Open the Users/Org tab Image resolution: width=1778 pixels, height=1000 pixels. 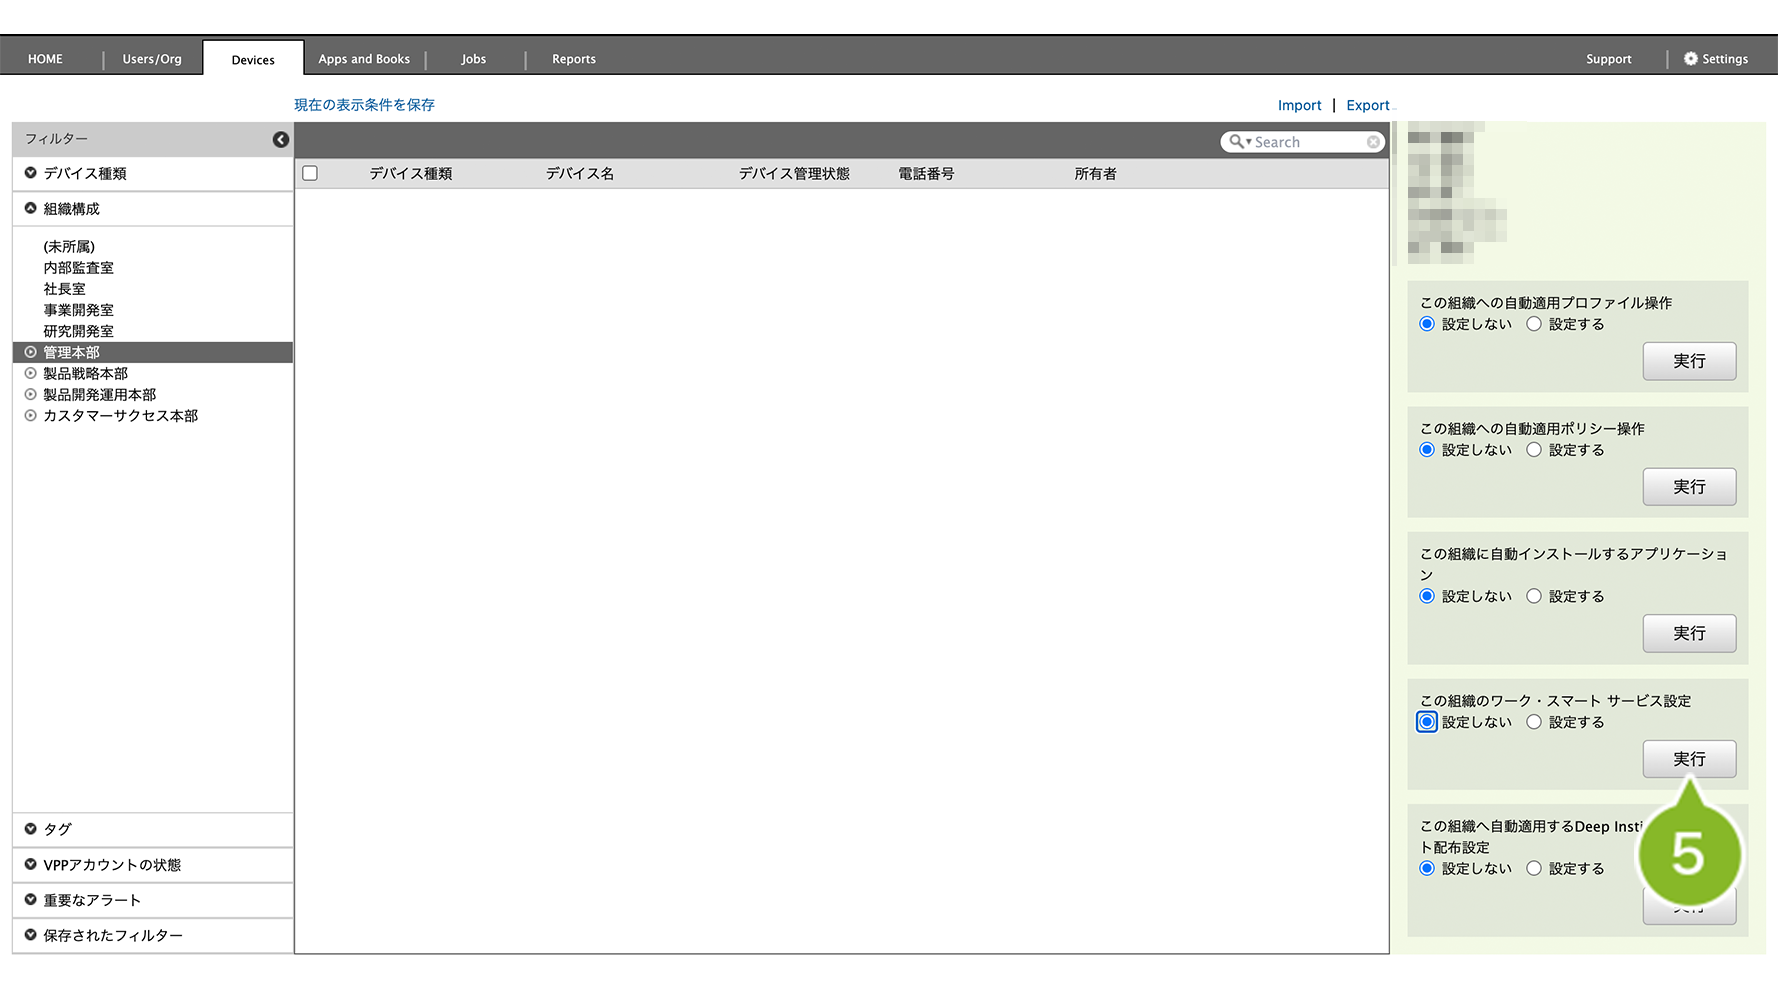152,59
